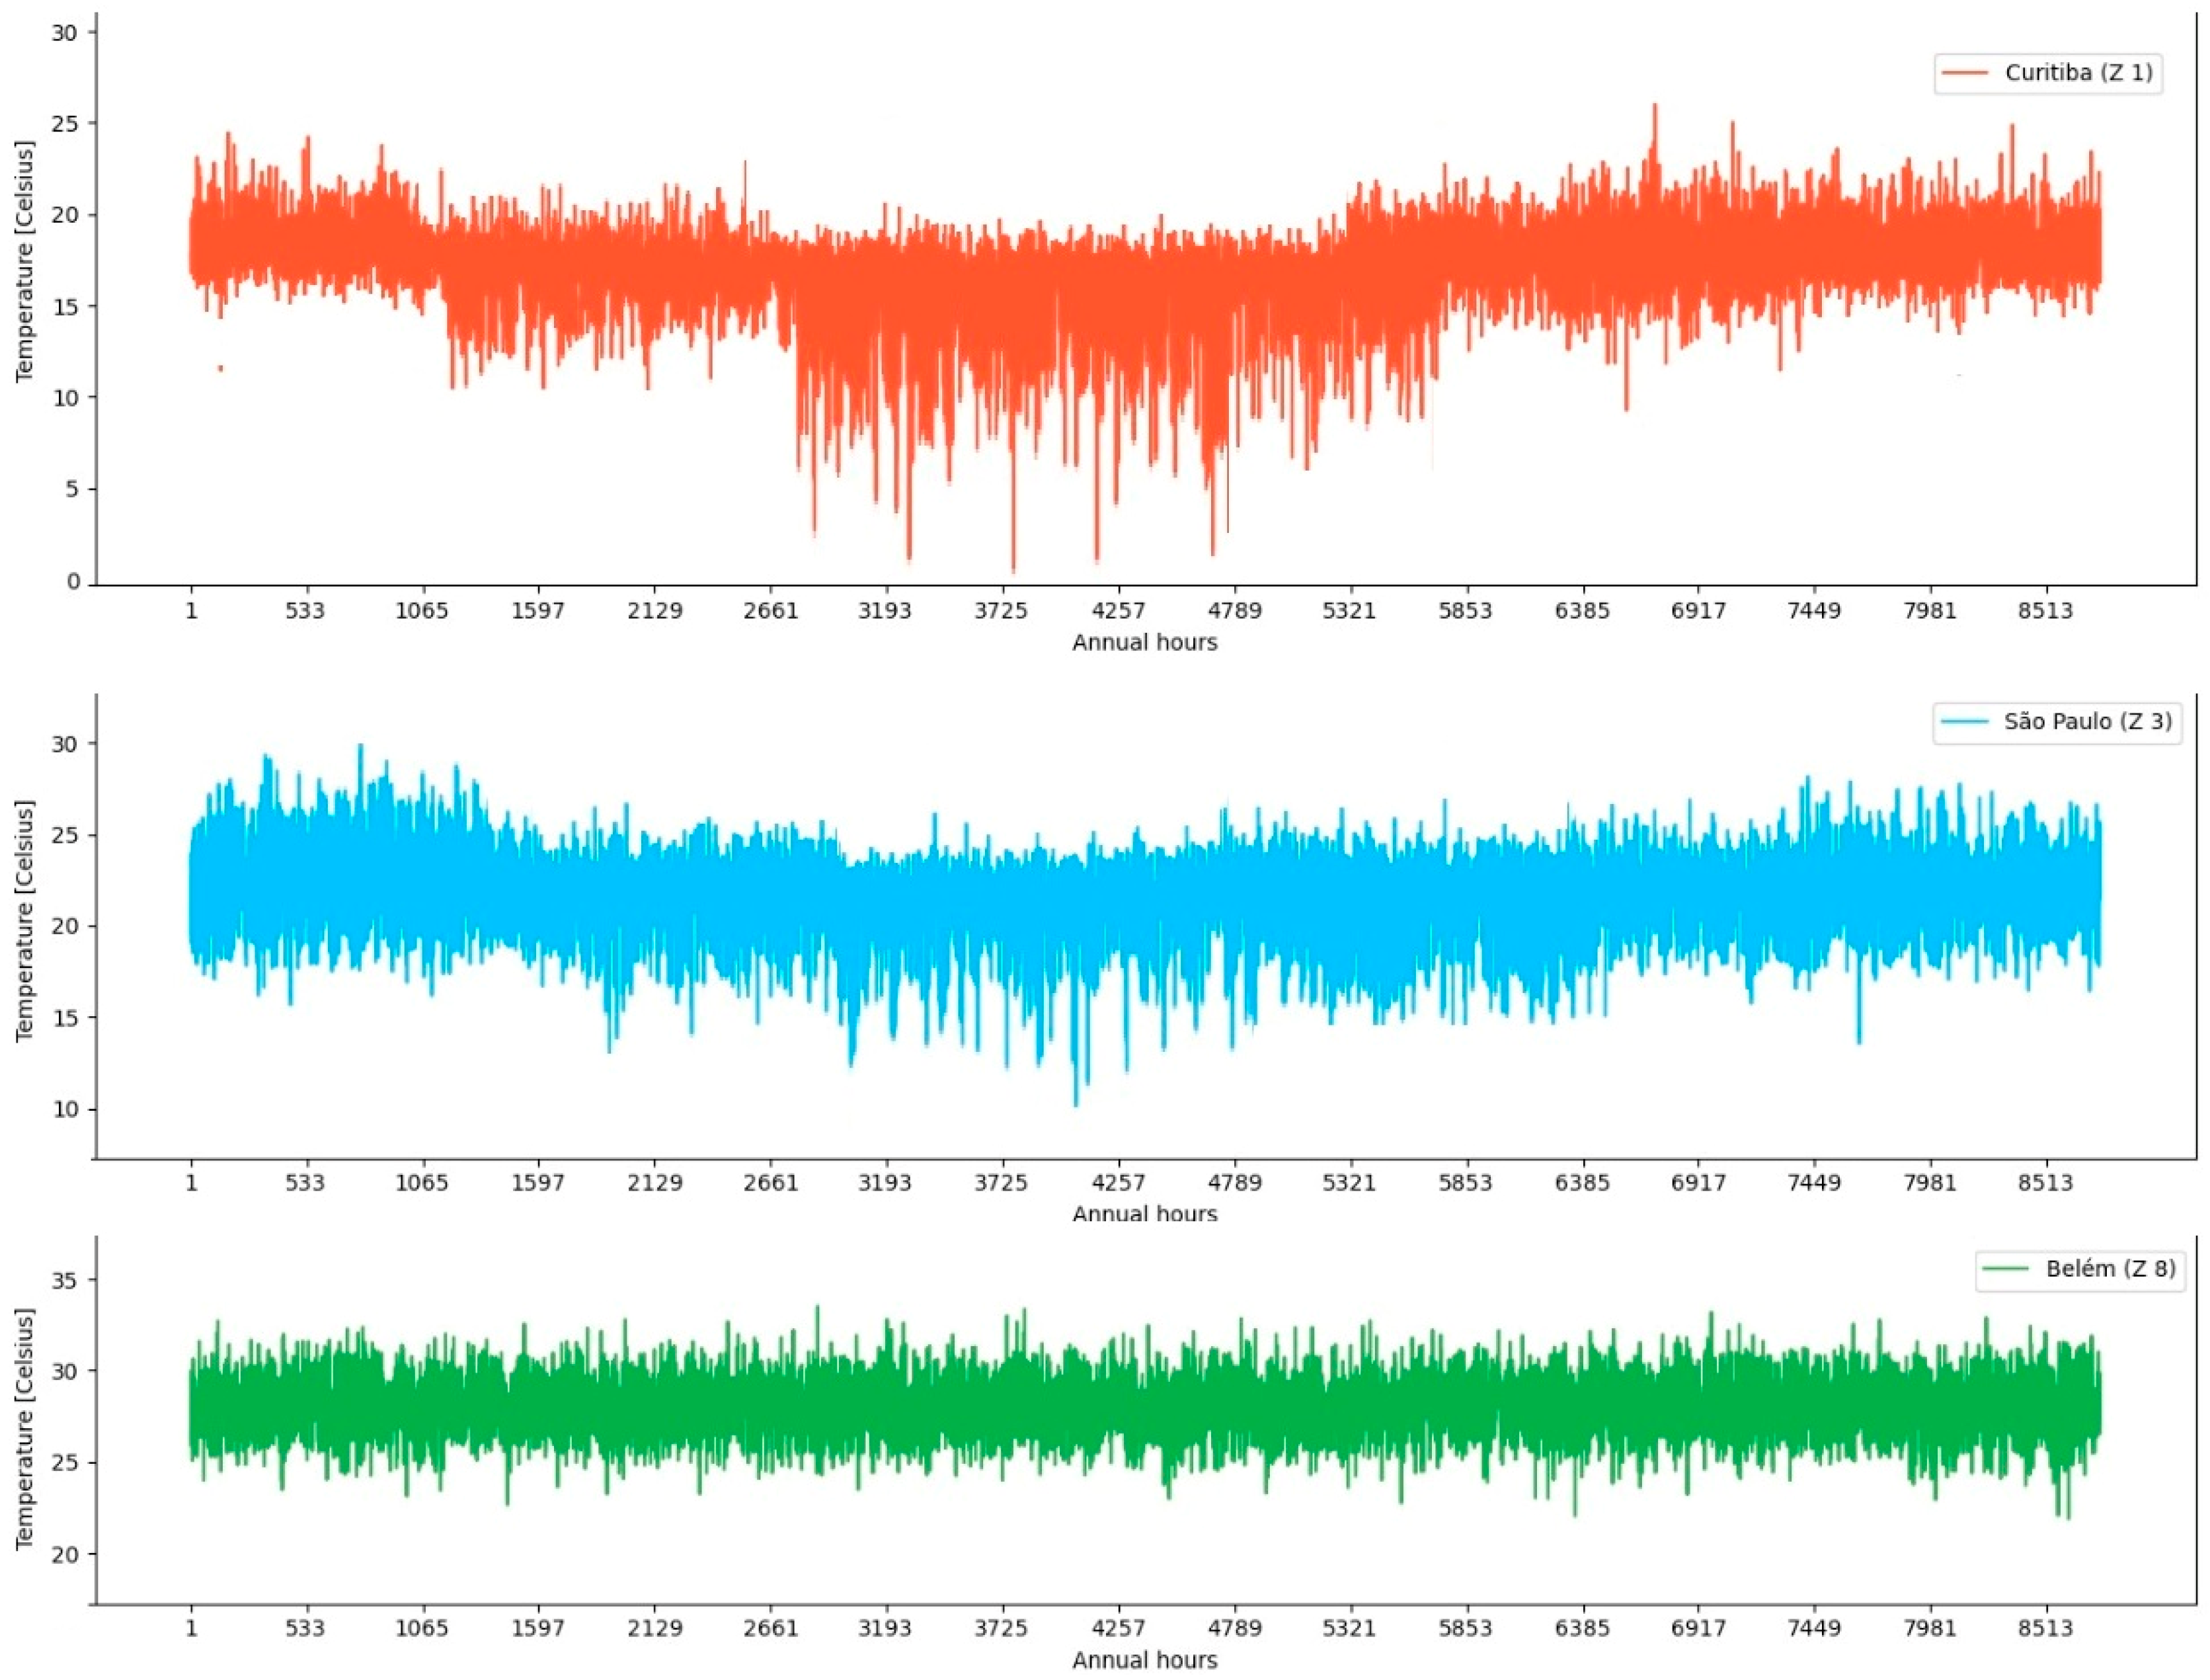Click the Temperature [Celsius] axis label of Belém chart
Viewport: 2210px width, 1680px height.
coord(25,1429)
